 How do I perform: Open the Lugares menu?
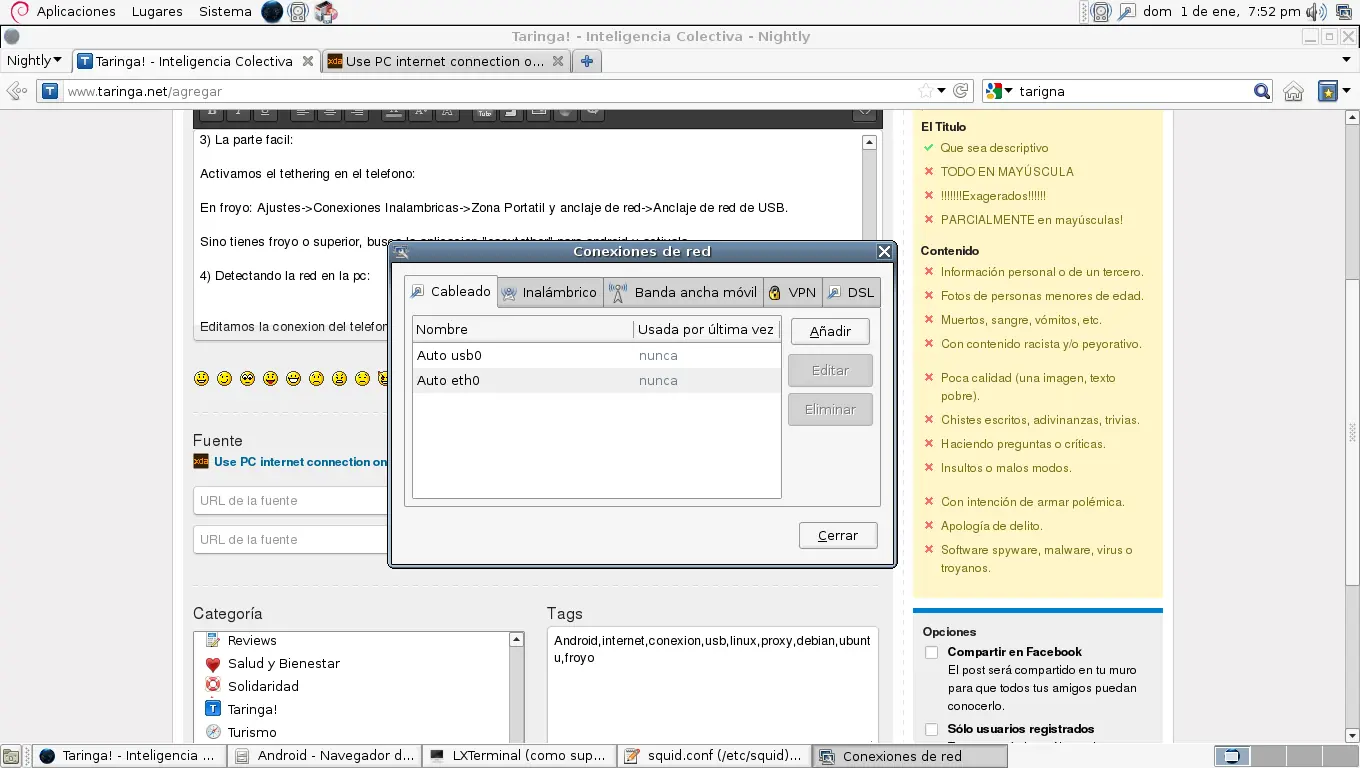pos(156,12)
